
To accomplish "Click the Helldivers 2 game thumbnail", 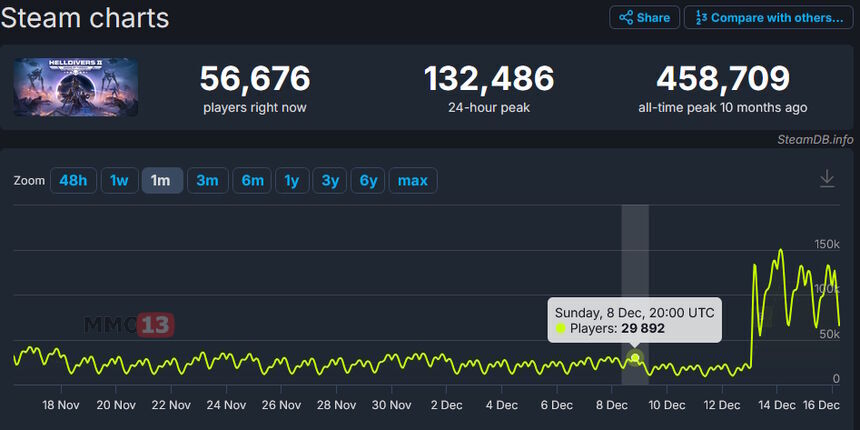I will pyautogui.click(x=76, y=87).
